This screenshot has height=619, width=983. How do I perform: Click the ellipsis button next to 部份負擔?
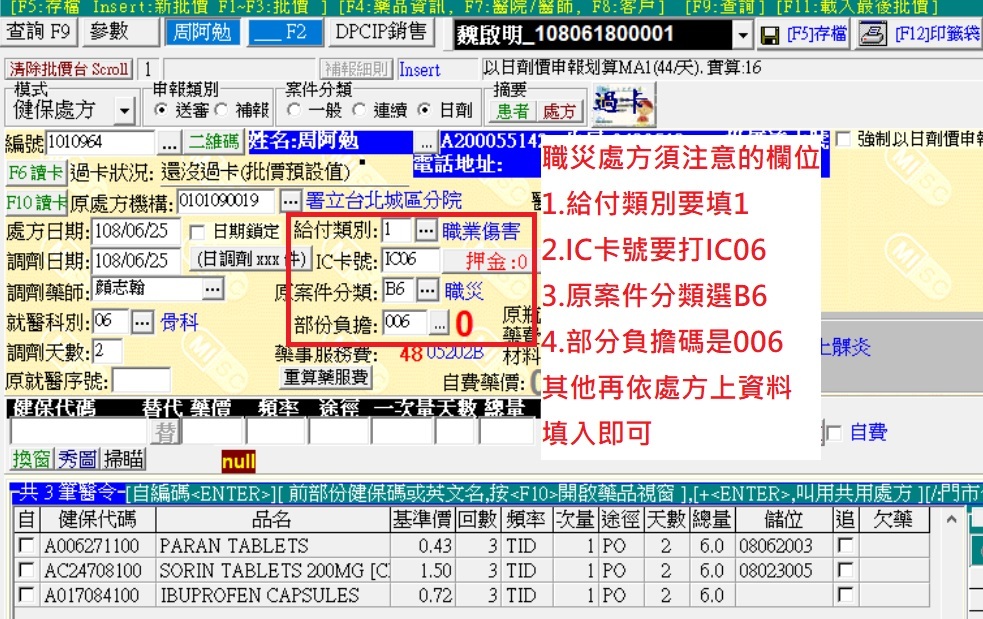click(x=438, y=322)
